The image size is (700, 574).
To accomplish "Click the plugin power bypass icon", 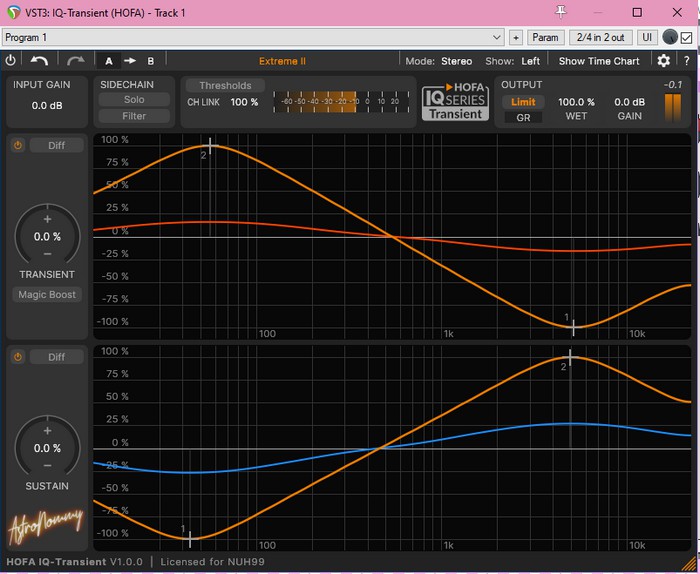I will 11,61.
